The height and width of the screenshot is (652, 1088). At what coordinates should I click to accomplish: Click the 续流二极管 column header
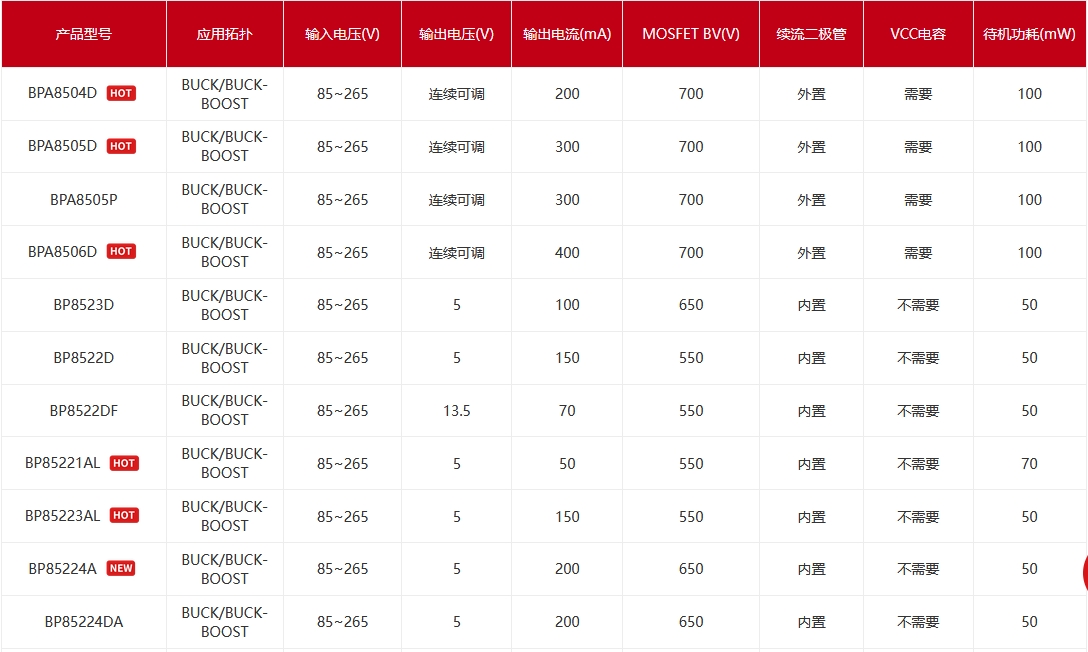[x=811, y=34]
